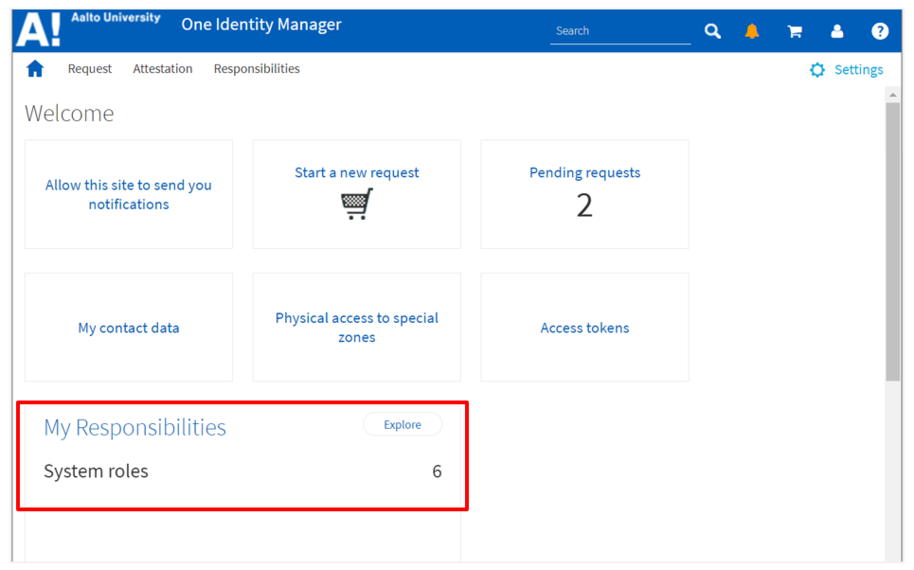Click into the Search input field
This screenshot has height=570, width=914.
click(x=620, y=31)
